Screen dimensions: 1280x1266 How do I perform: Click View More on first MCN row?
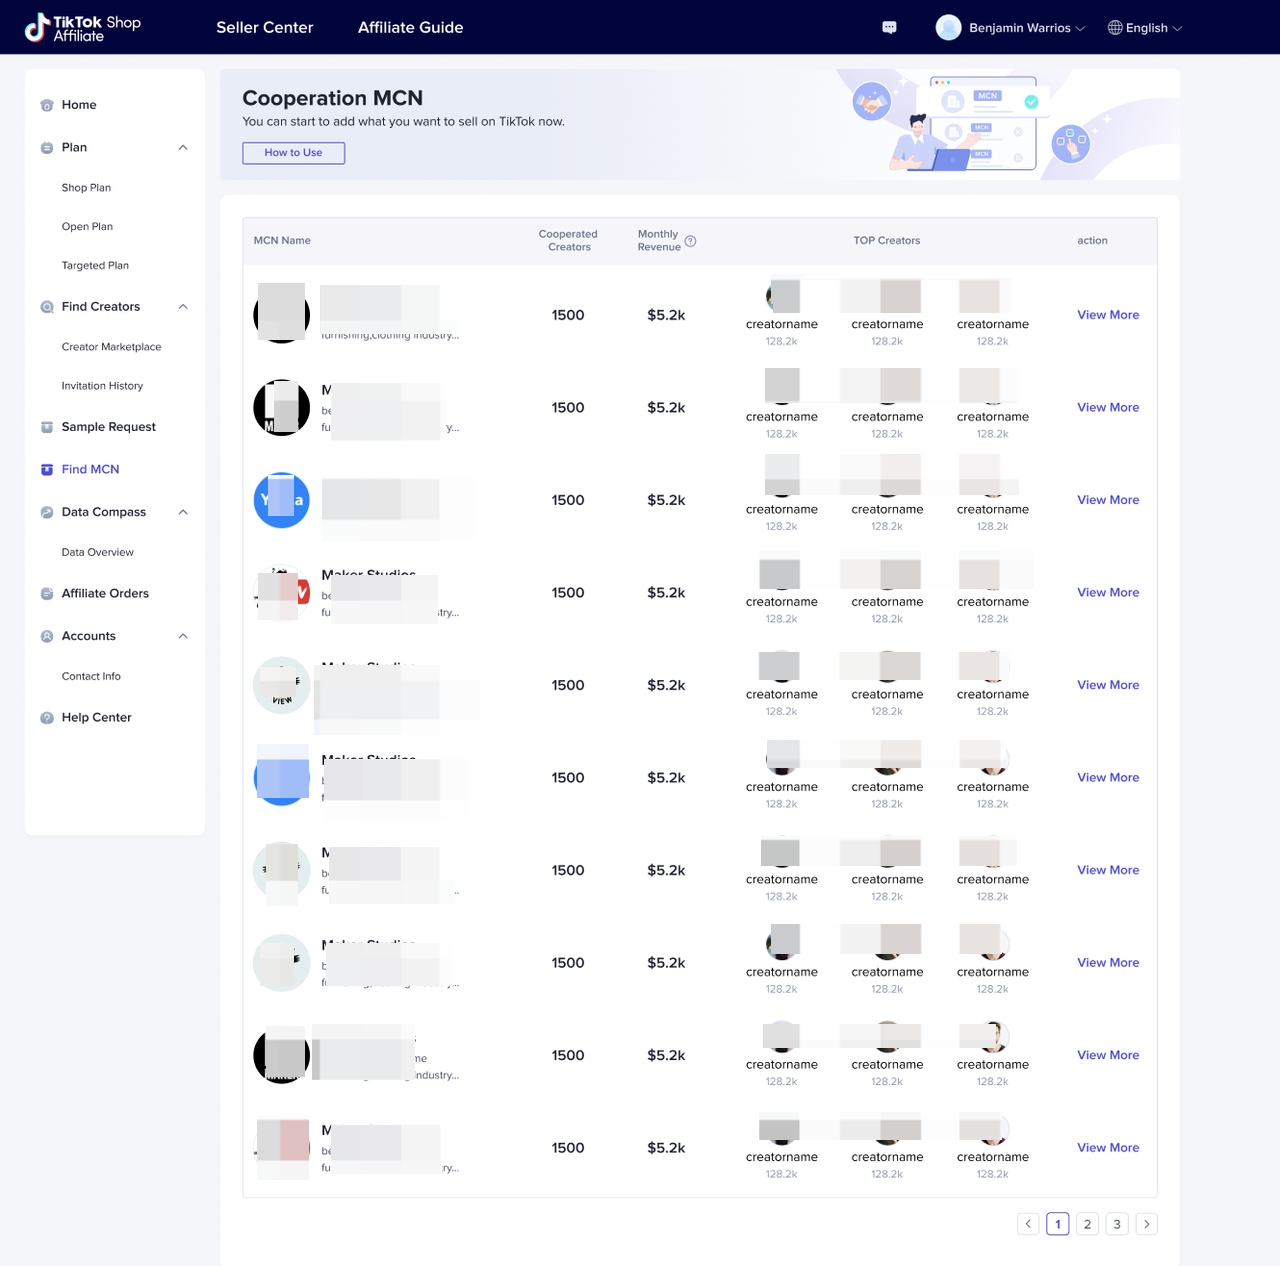[1108, 315]
